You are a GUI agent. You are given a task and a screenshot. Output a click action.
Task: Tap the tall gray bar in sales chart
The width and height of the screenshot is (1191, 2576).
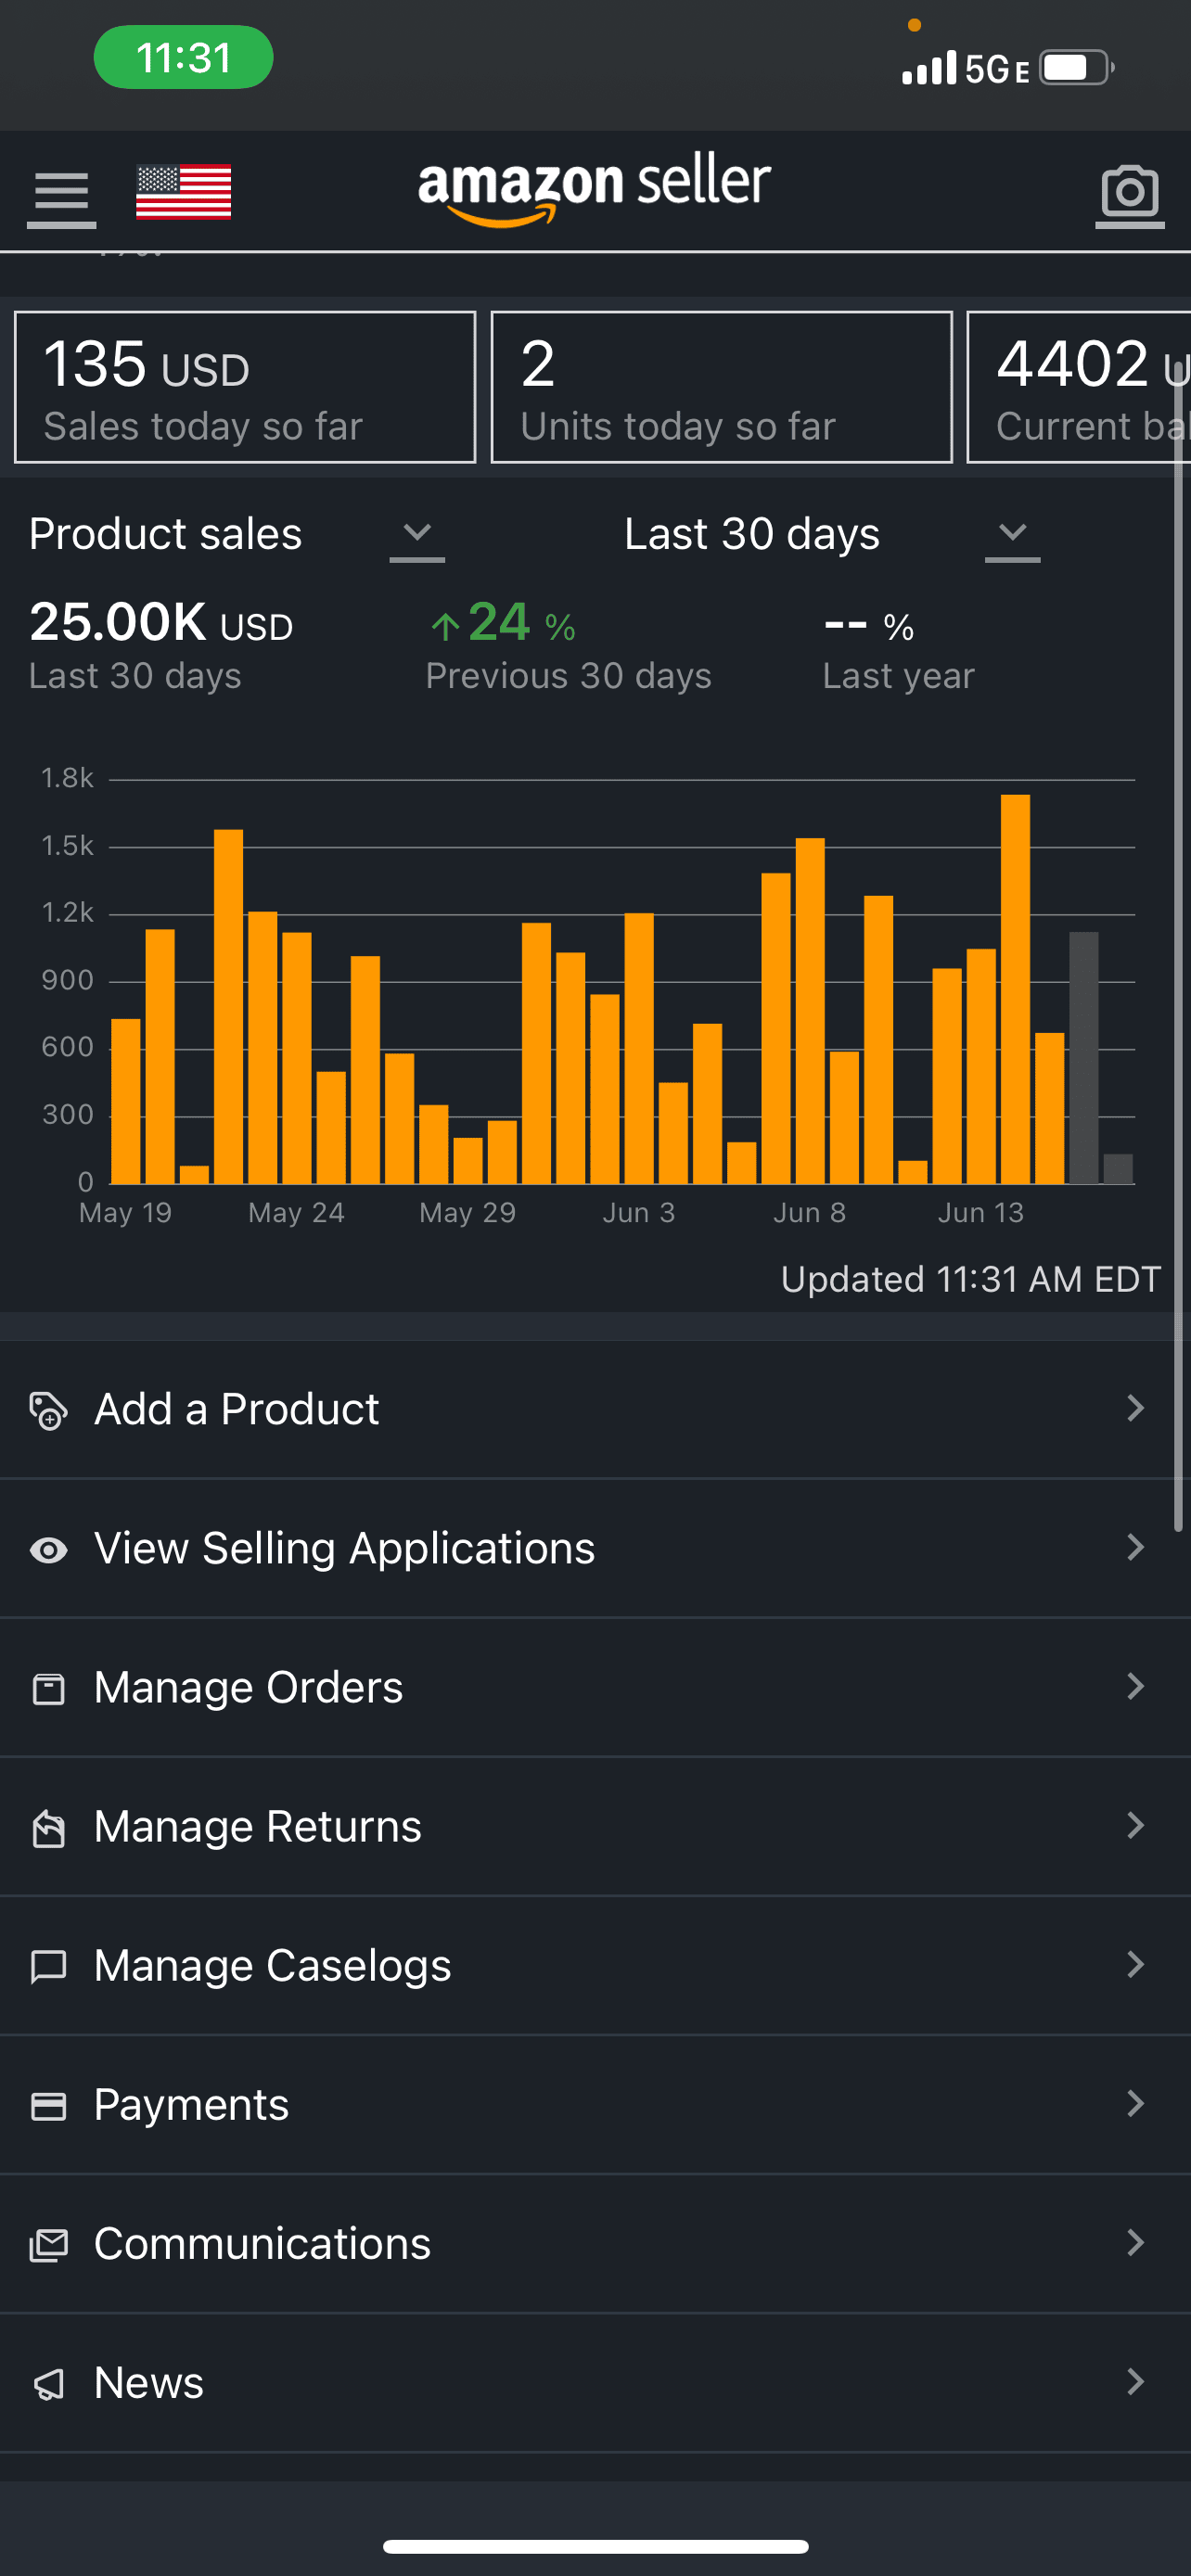coord(1083,1057)
